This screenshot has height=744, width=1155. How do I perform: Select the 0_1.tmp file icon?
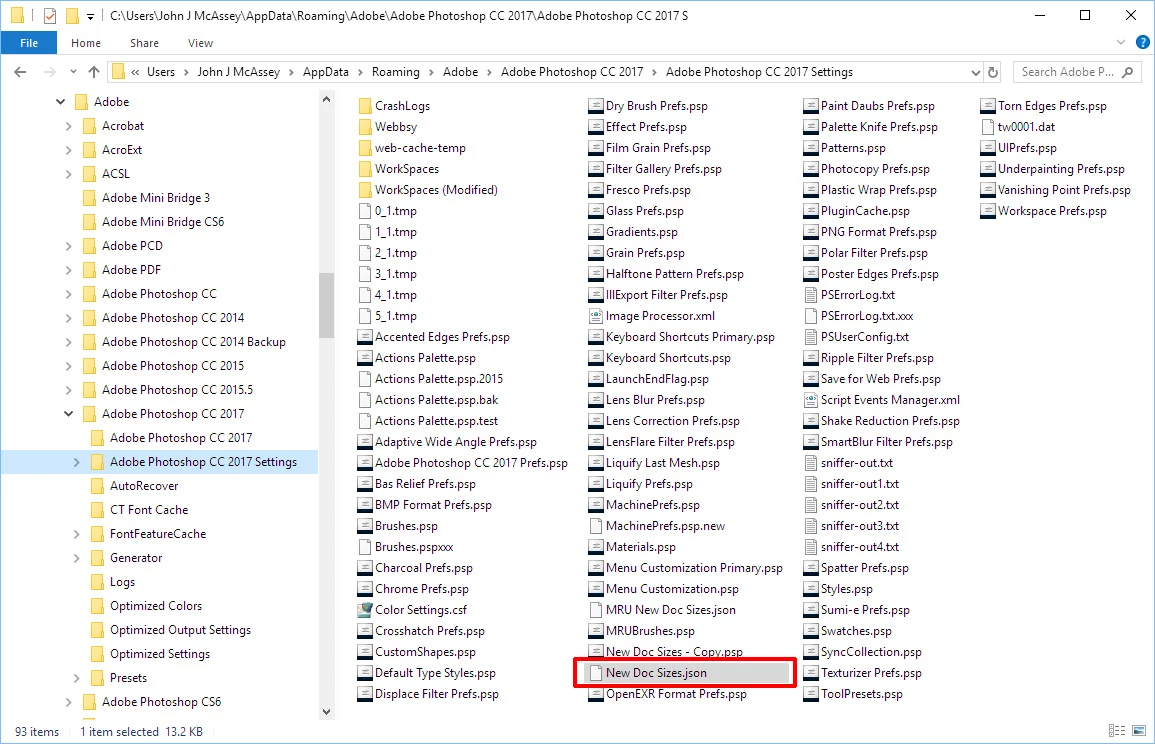click(365, 211)
